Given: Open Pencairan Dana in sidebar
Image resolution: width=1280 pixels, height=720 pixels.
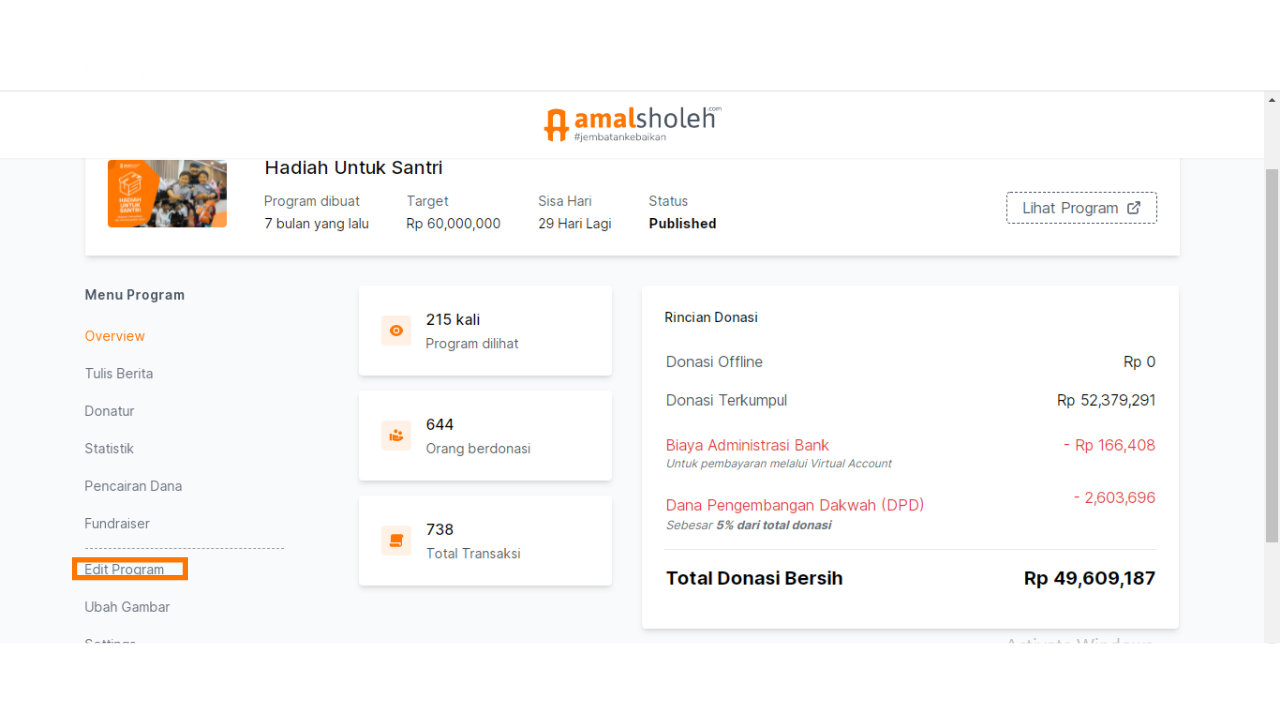Looking at the screenshot, I should point(133,486).
